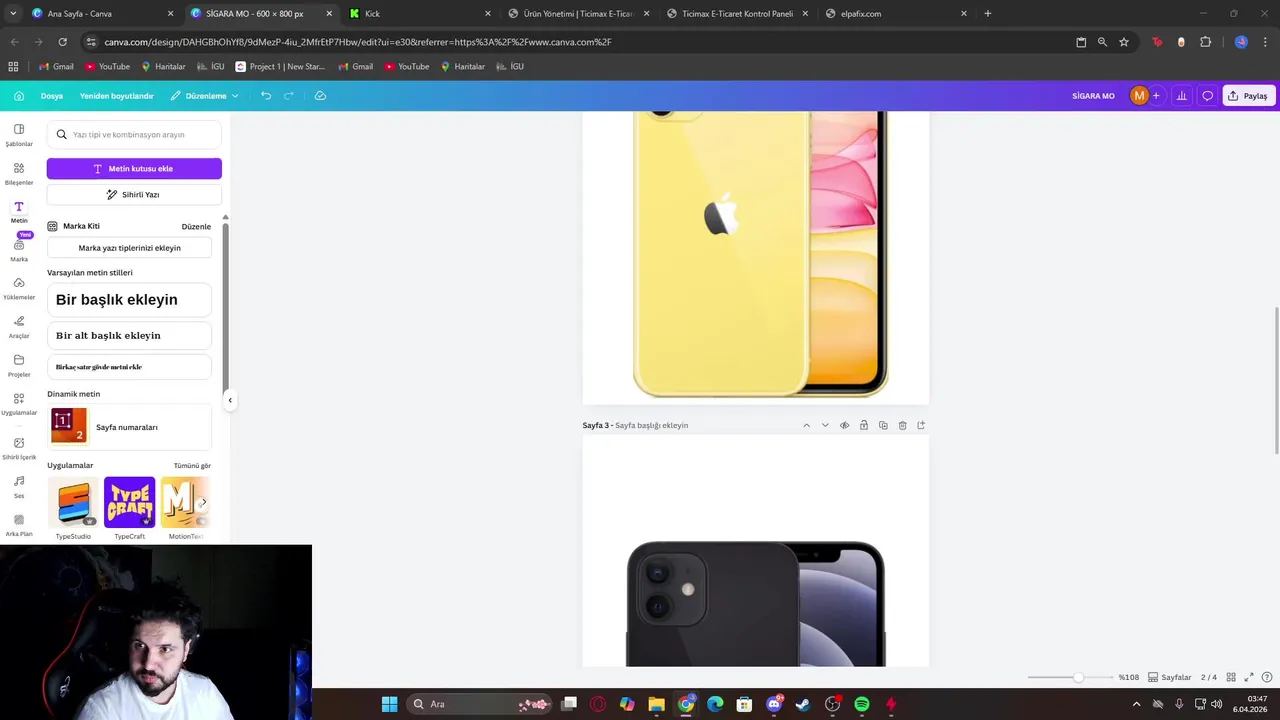Viewport: 1280px width, 720px height.
Task: Open the Şablonlar sidebar panel
Action: [19, 135]
